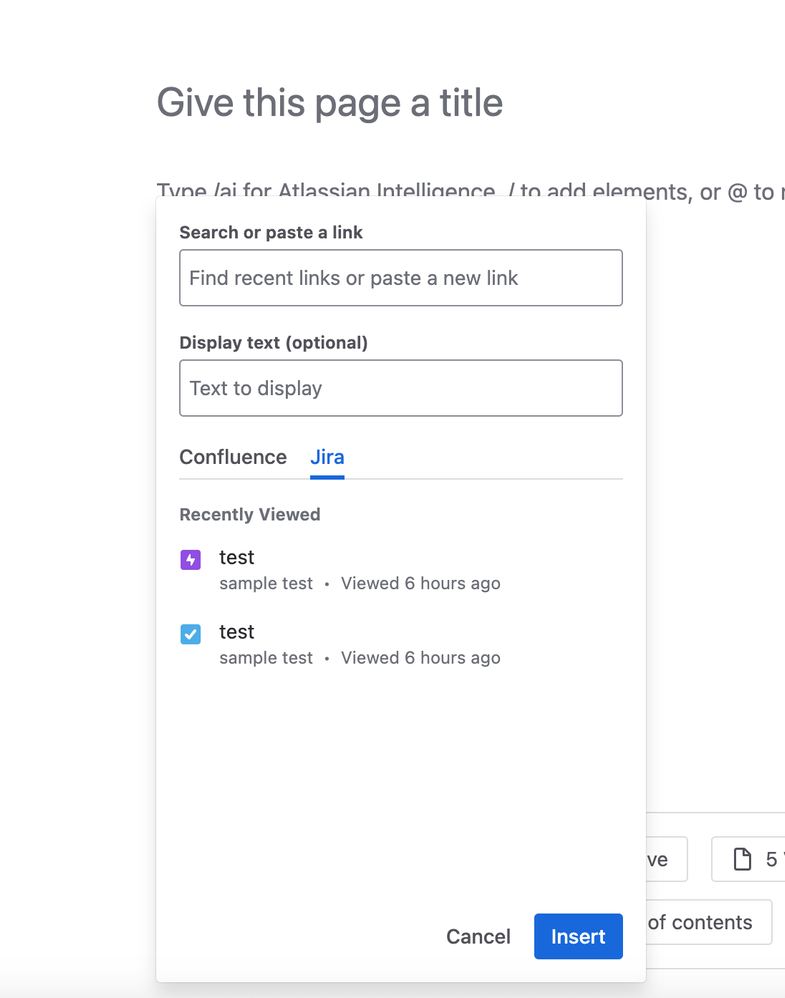Click the 'Text to display' input field
This screenshot has height=998, width=785.
400,388
